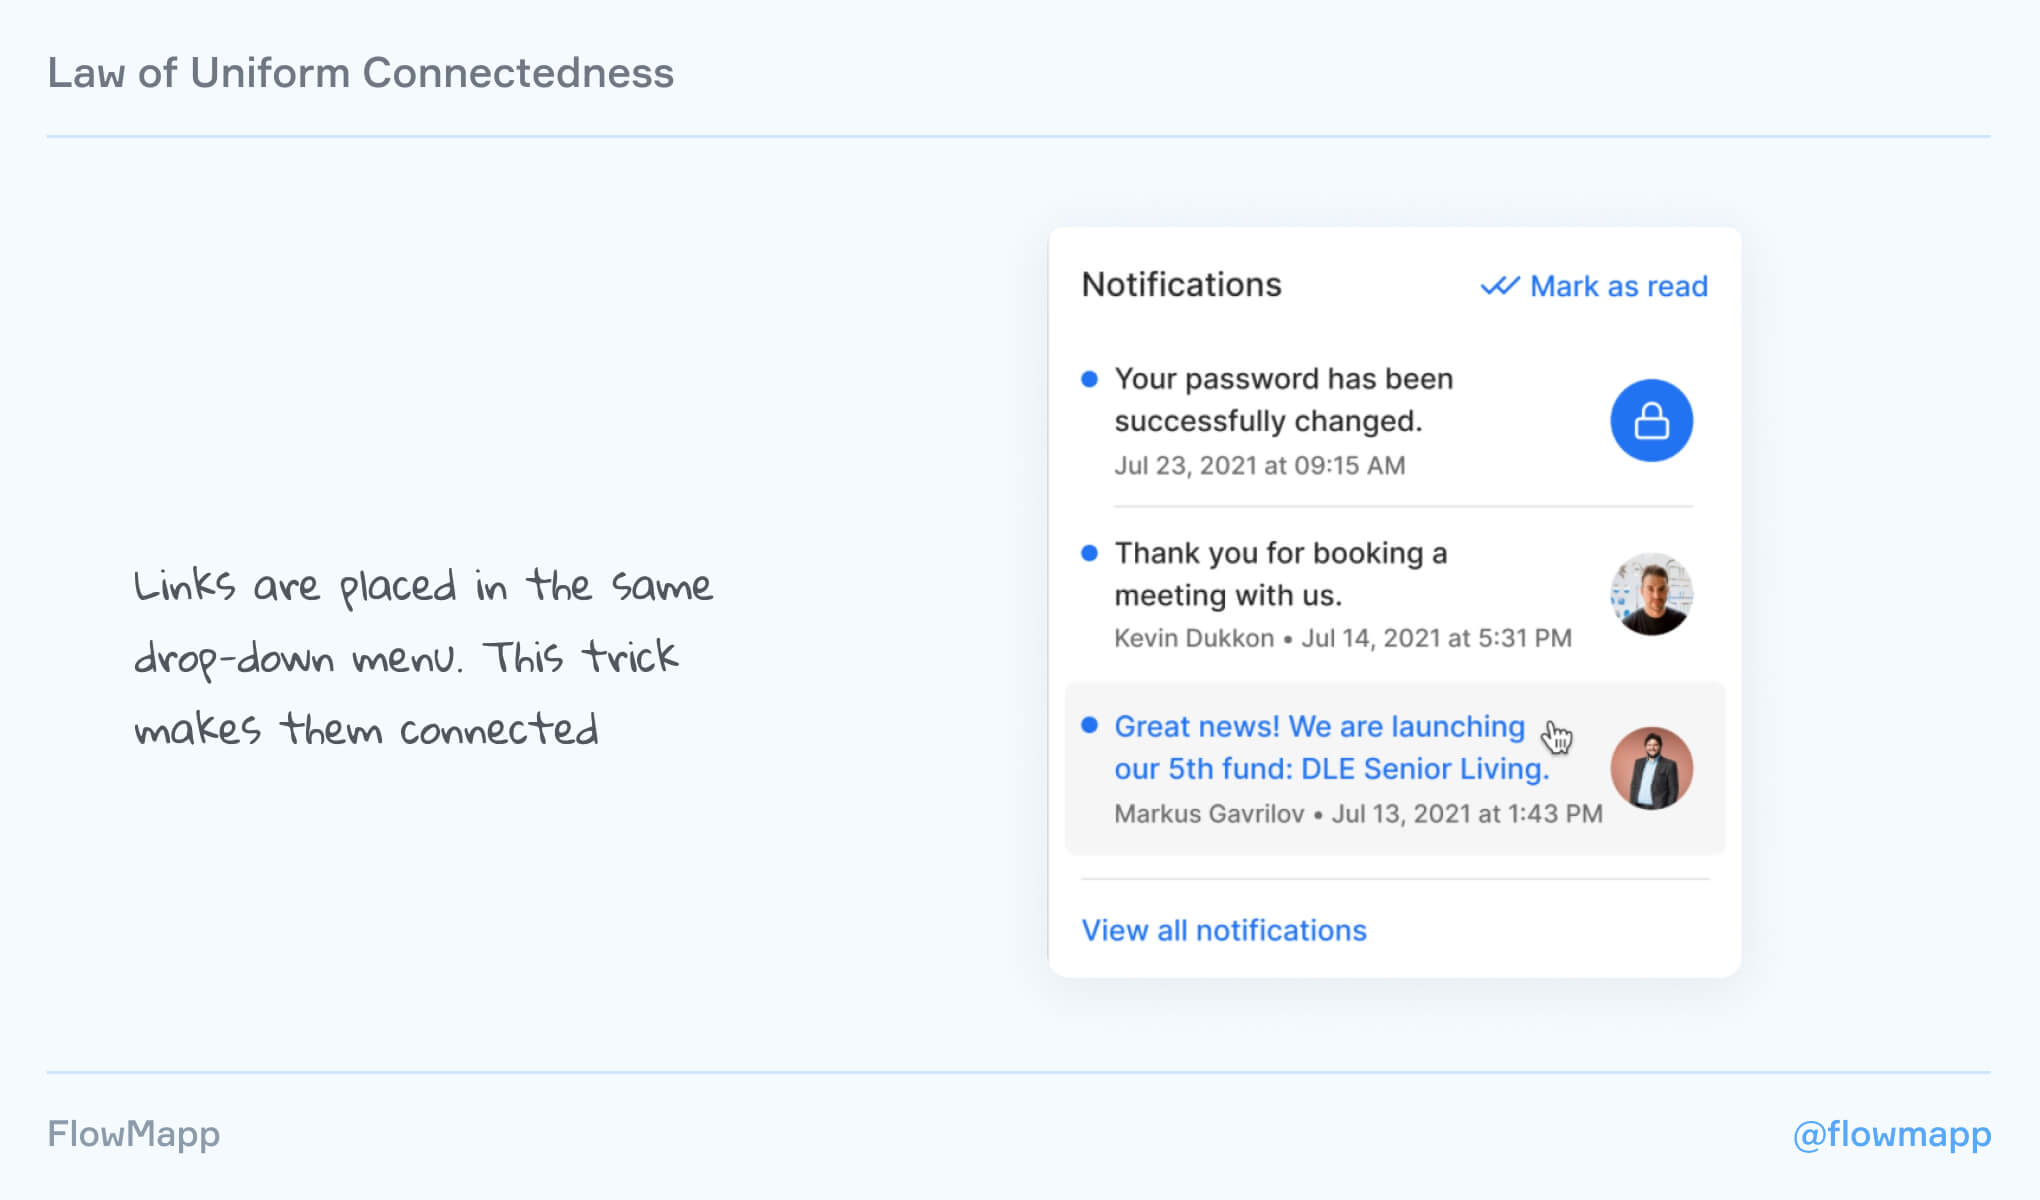Click the Law of Uniform Connectedness title

[x=360, y=73]
